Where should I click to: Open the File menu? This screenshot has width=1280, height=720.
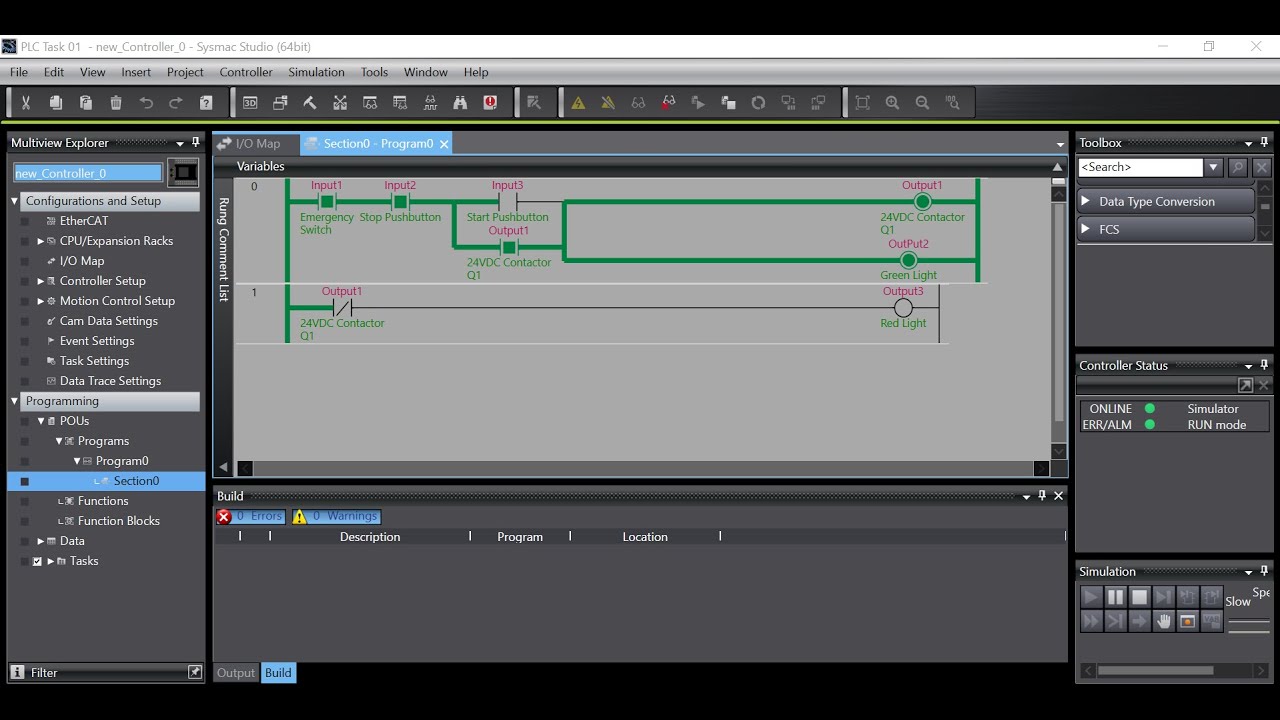coord(19,72)
